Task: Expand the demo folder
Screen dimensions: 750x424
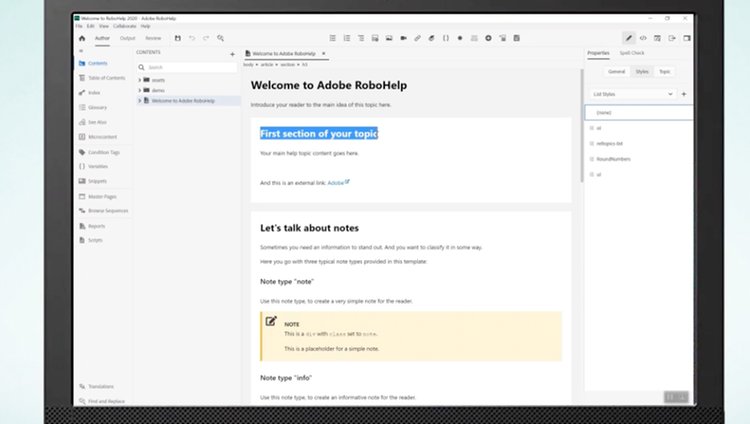Action: (140, 90)
